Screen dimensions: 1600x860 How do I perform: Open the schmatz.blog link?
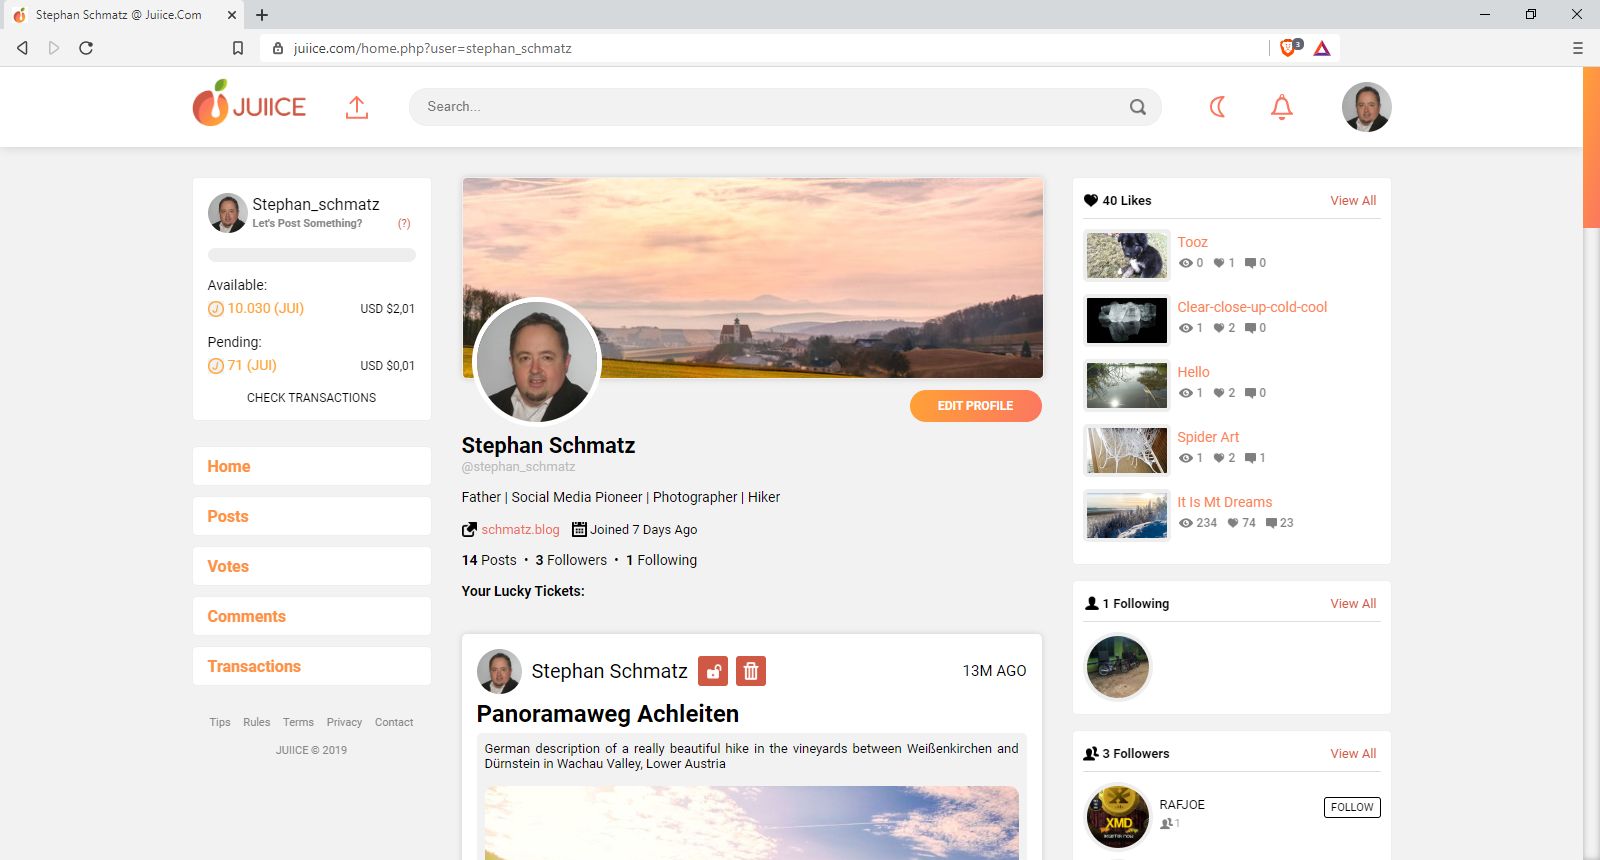coord(520,530)
